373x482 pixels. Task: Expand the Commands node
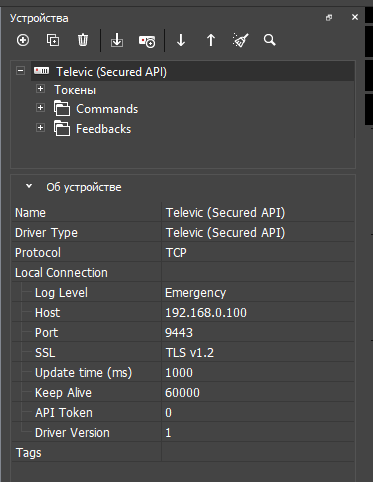pos(40,108)
